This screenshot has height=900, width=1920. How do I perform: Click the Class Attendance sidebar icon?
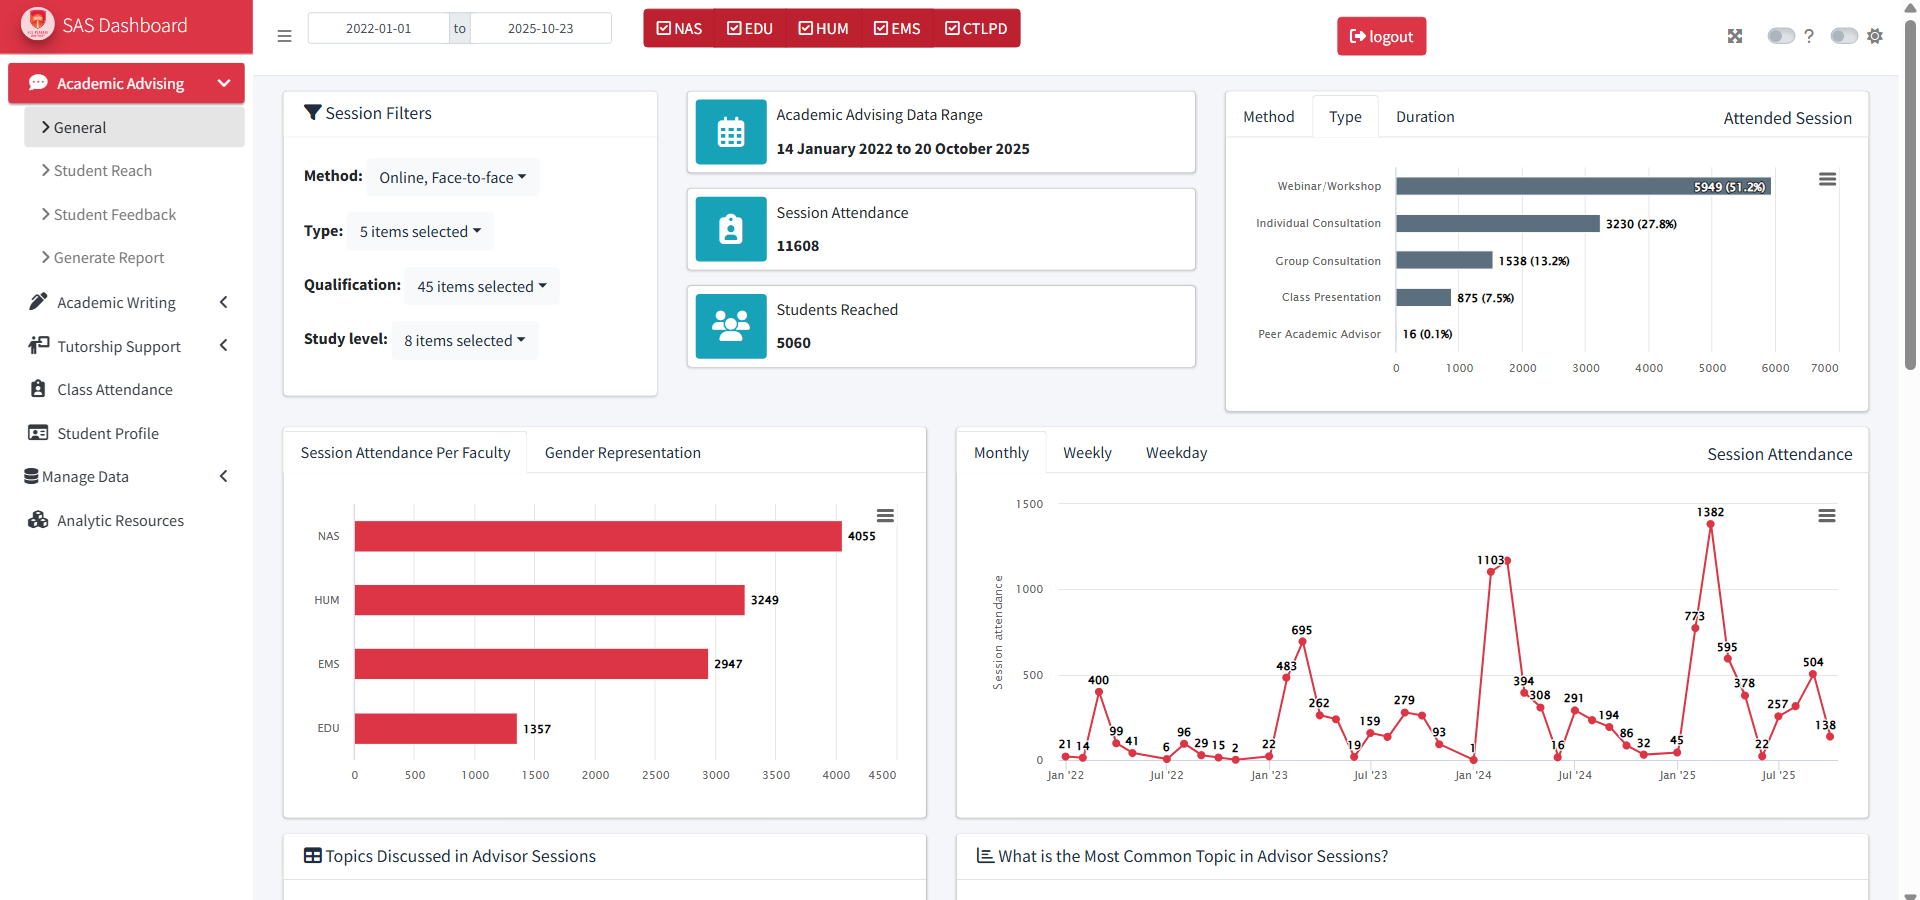(x=38, y=389)
